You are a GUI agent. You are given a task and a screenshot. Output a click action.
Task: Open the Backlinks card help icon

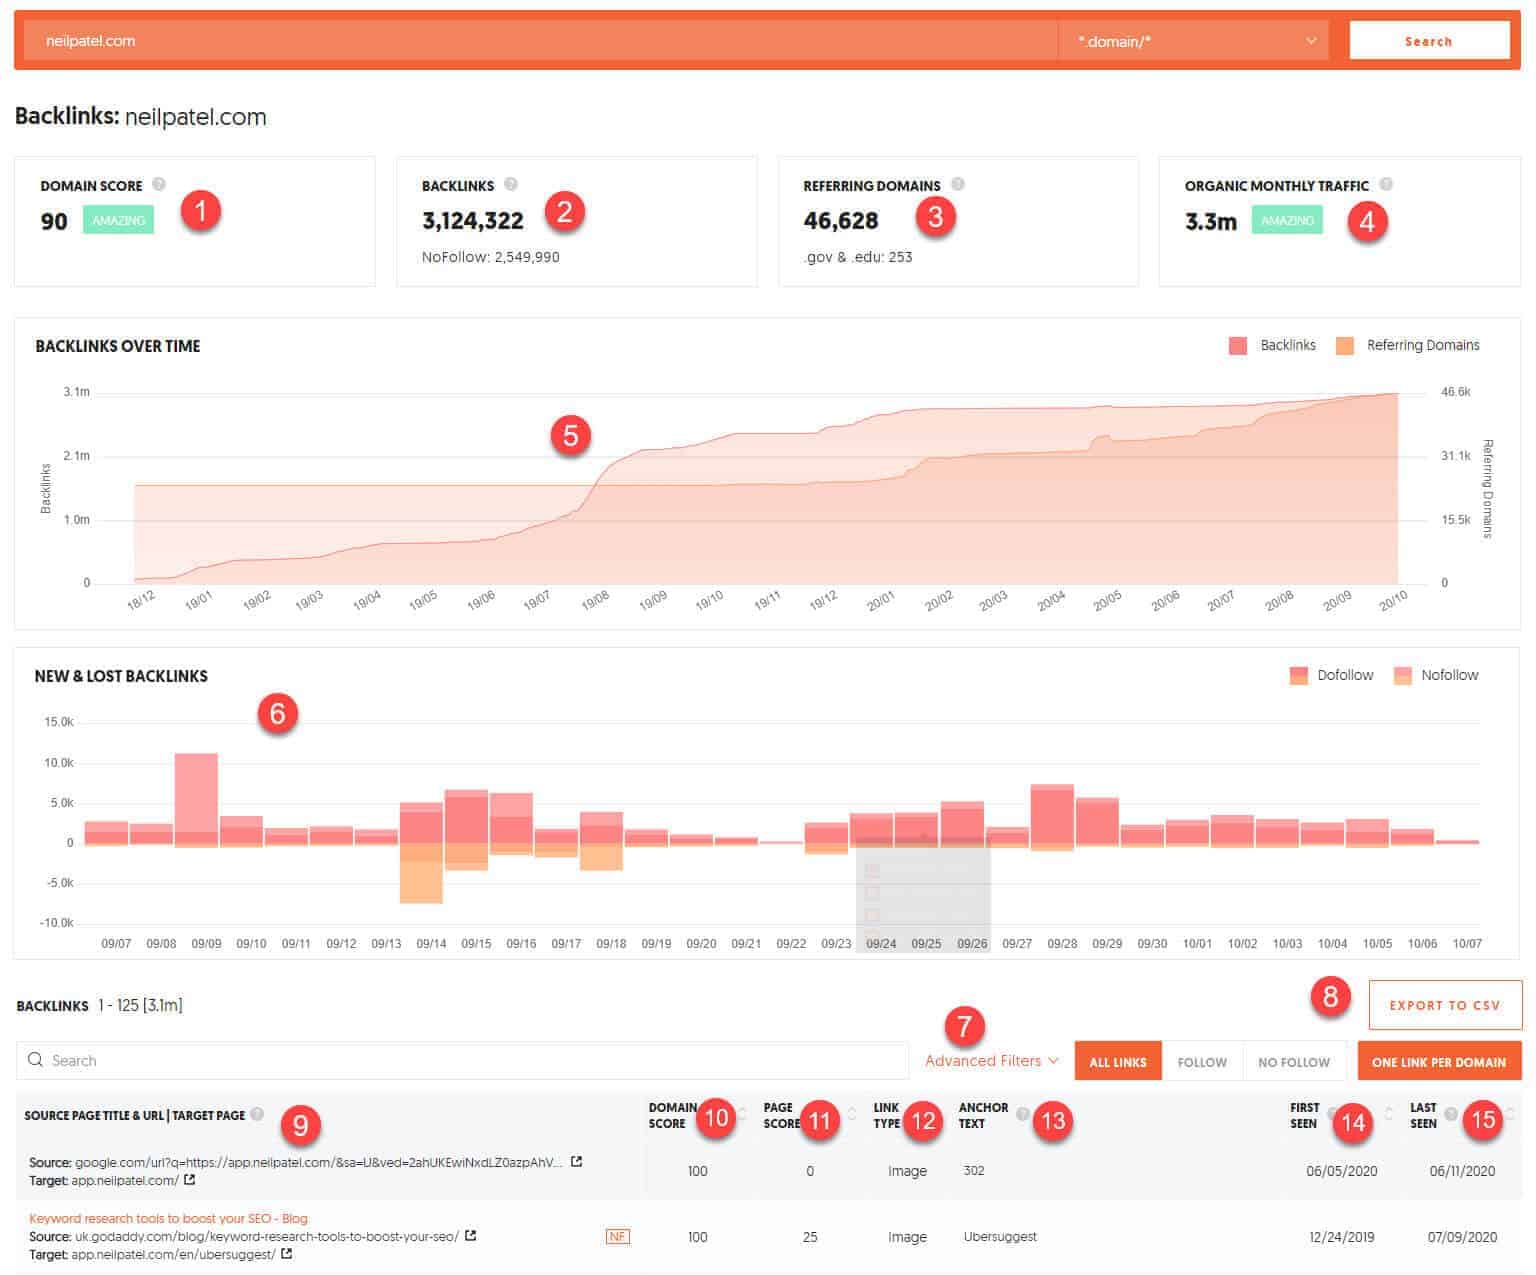(511, 184)
